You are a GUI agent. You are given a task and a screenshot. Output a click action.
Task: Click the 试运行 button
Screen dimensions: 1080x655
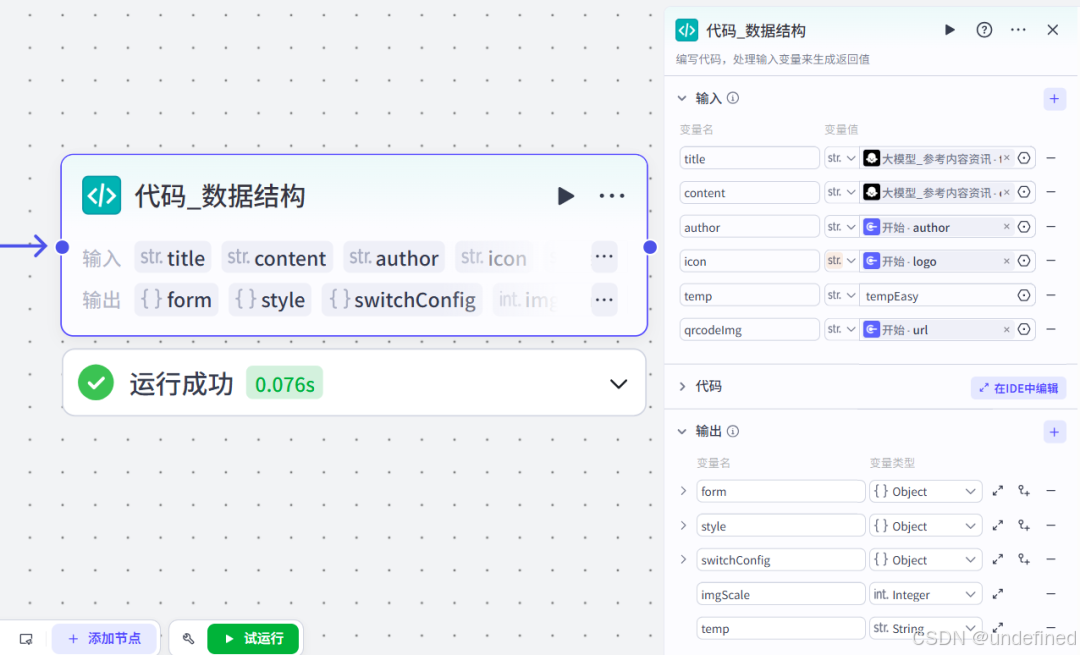tap(253, 637)
